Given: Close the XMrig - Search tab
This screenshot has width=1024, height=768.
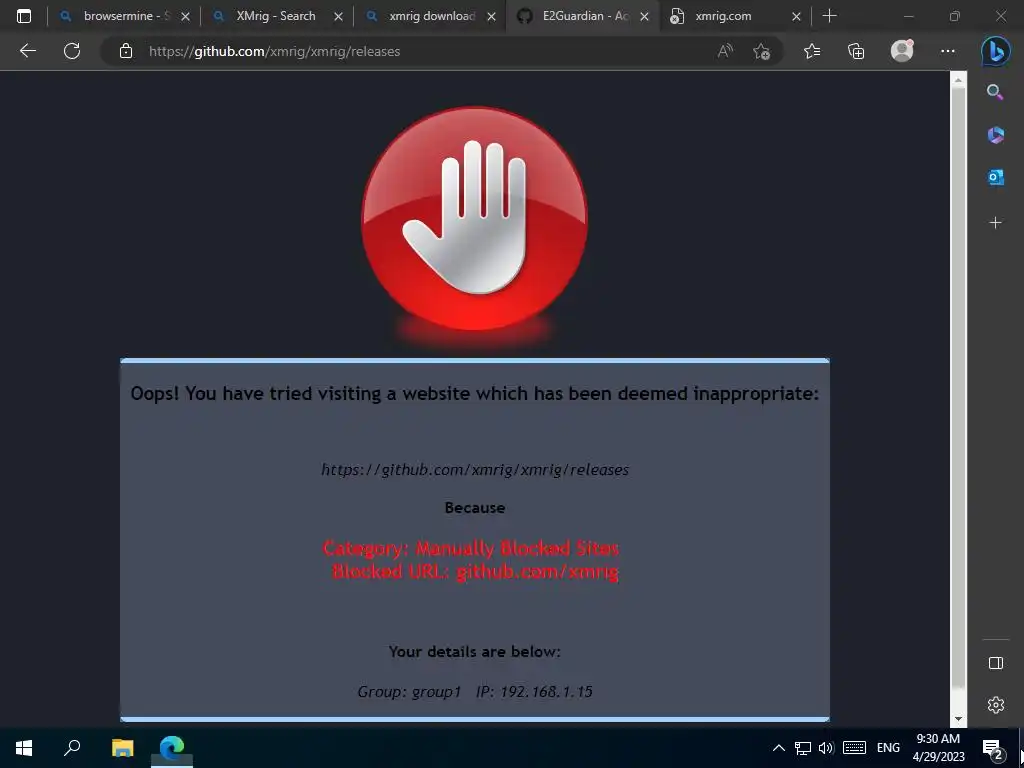Looking at the screenshot, I should [338, 17].
